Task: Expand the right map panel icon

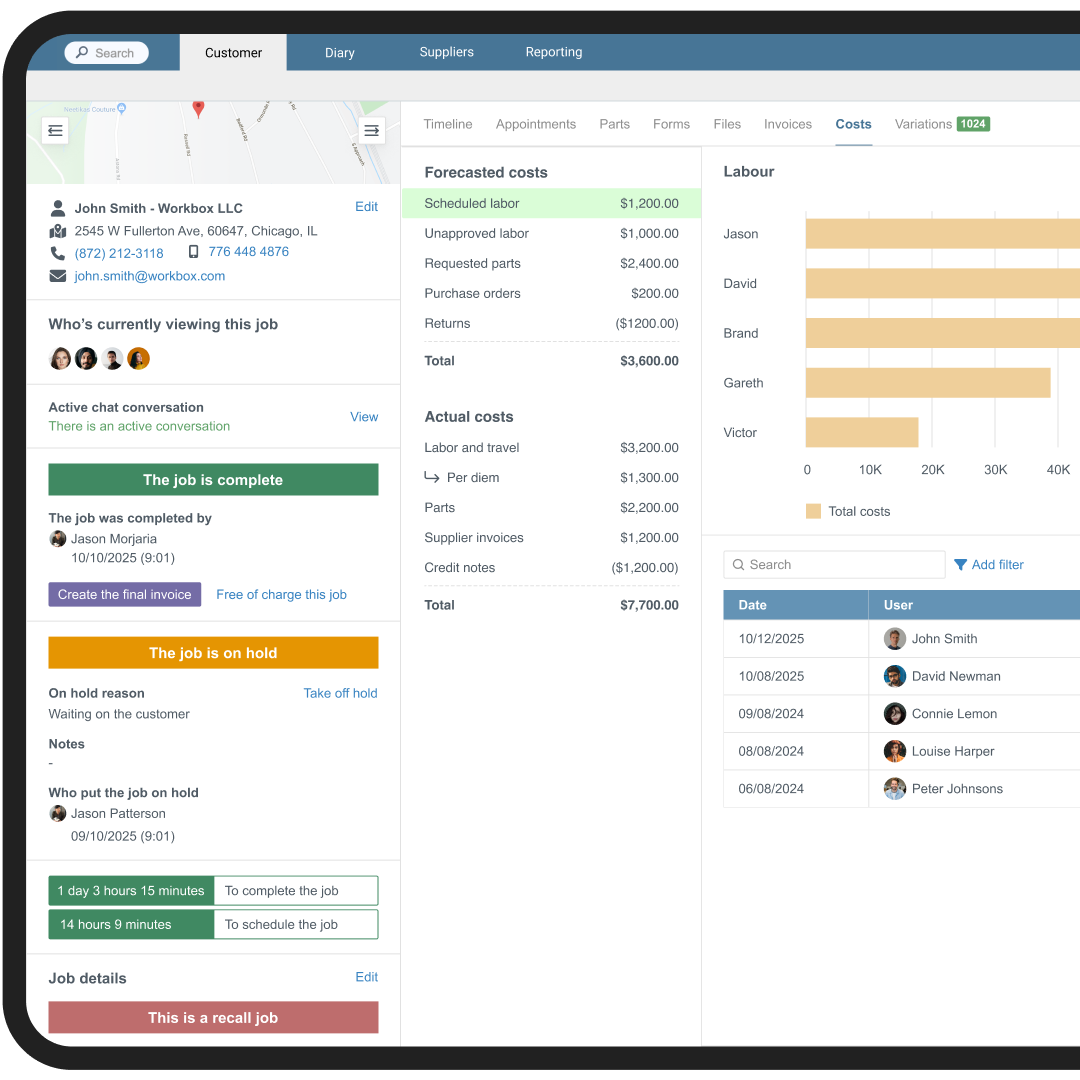Action: [x=372, y=130]
